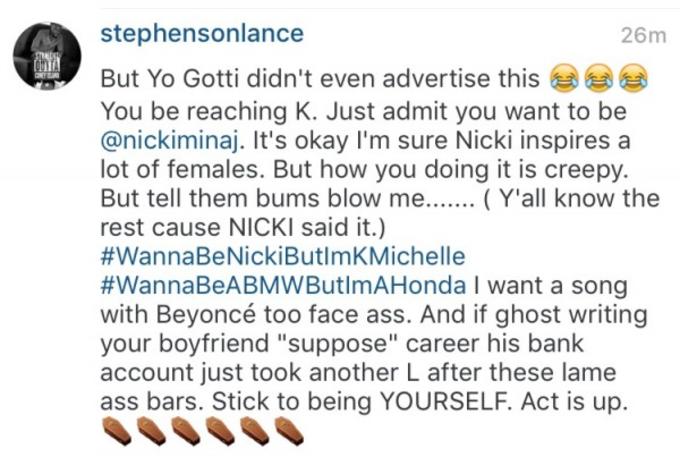Open the #WannaBeABMWButImAHonda hashtag

283,285
